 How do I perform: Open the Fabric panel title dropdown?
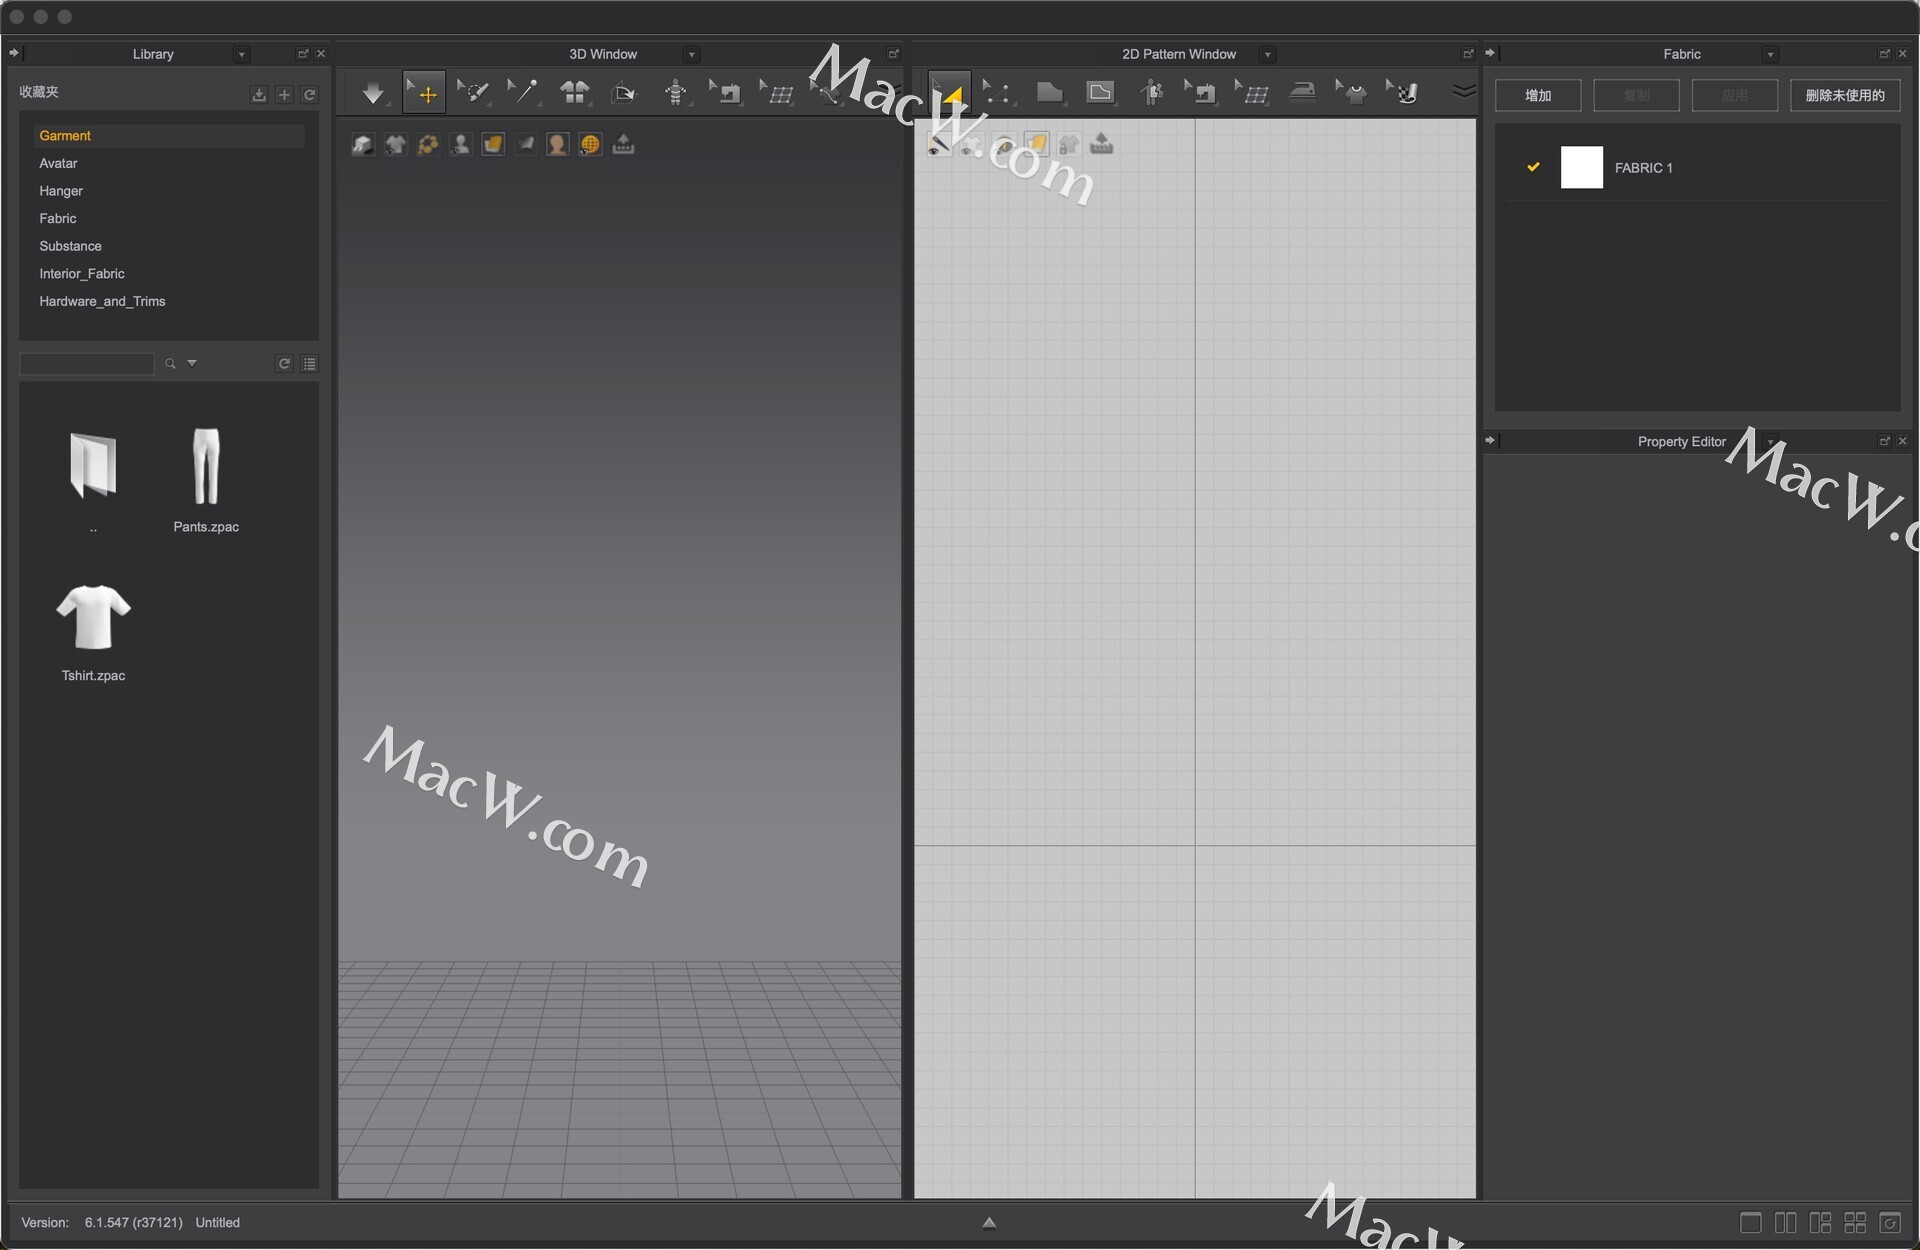pos(1770,54)
